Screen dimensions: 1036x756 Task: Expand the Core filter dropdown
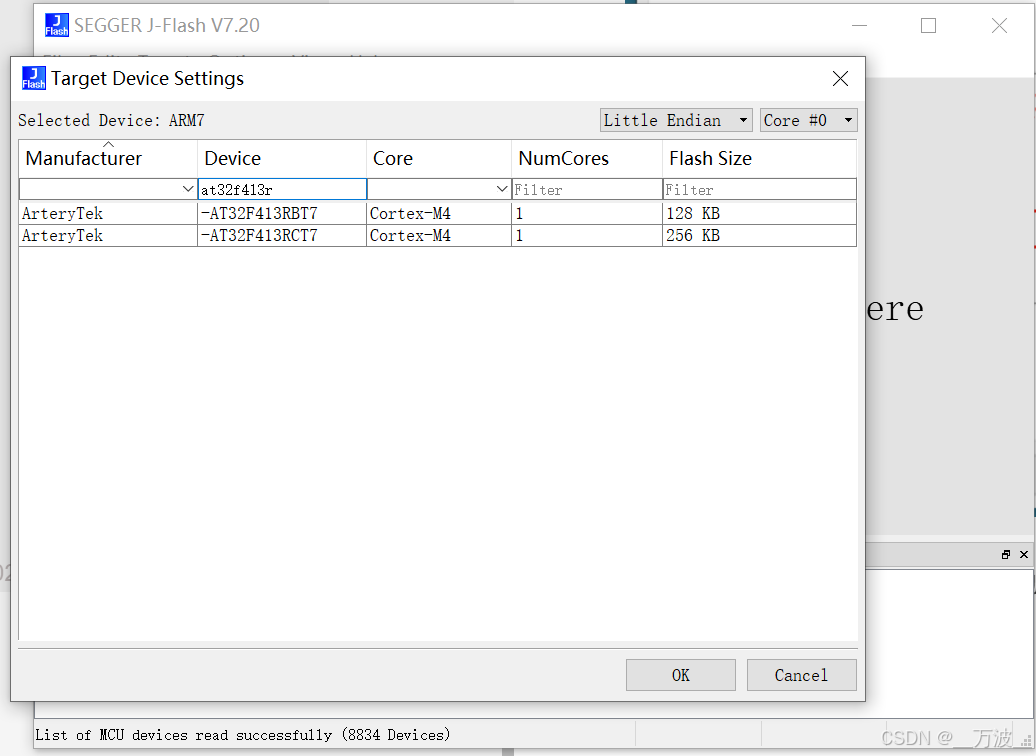coord(502,189)
